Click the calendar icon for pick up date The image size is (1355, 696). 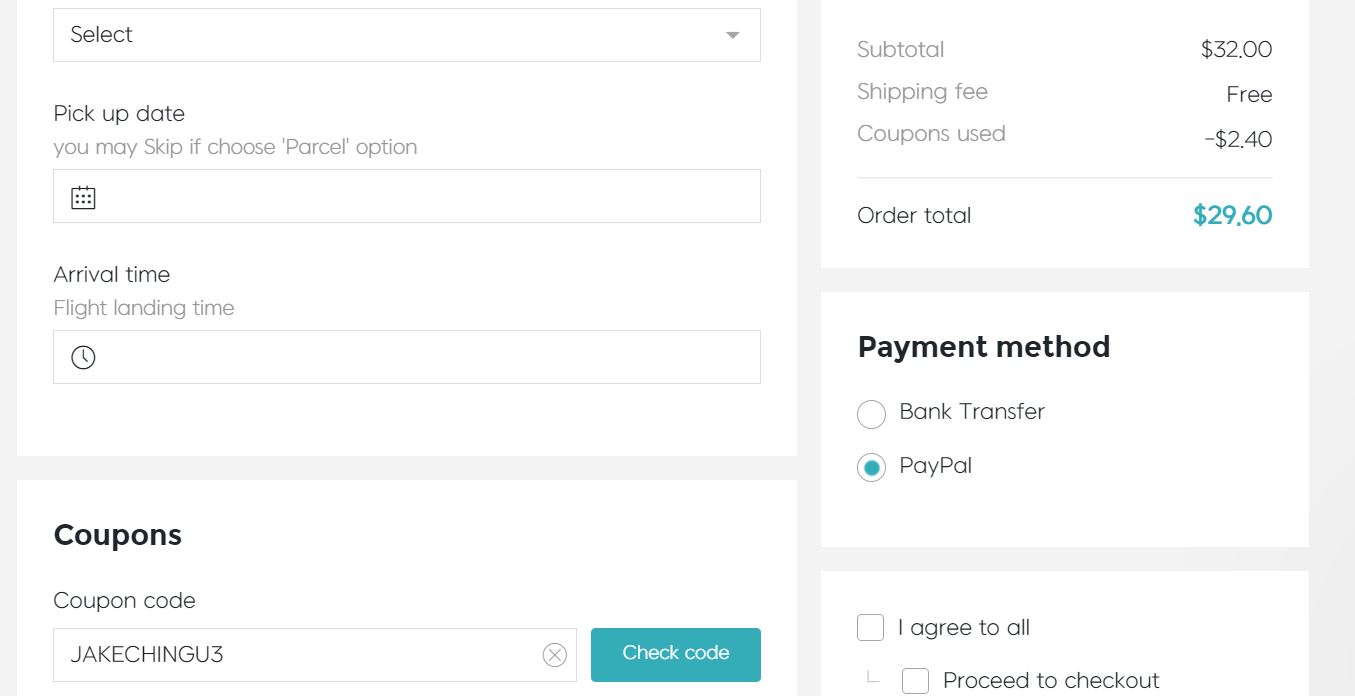[x=83, y=197]
